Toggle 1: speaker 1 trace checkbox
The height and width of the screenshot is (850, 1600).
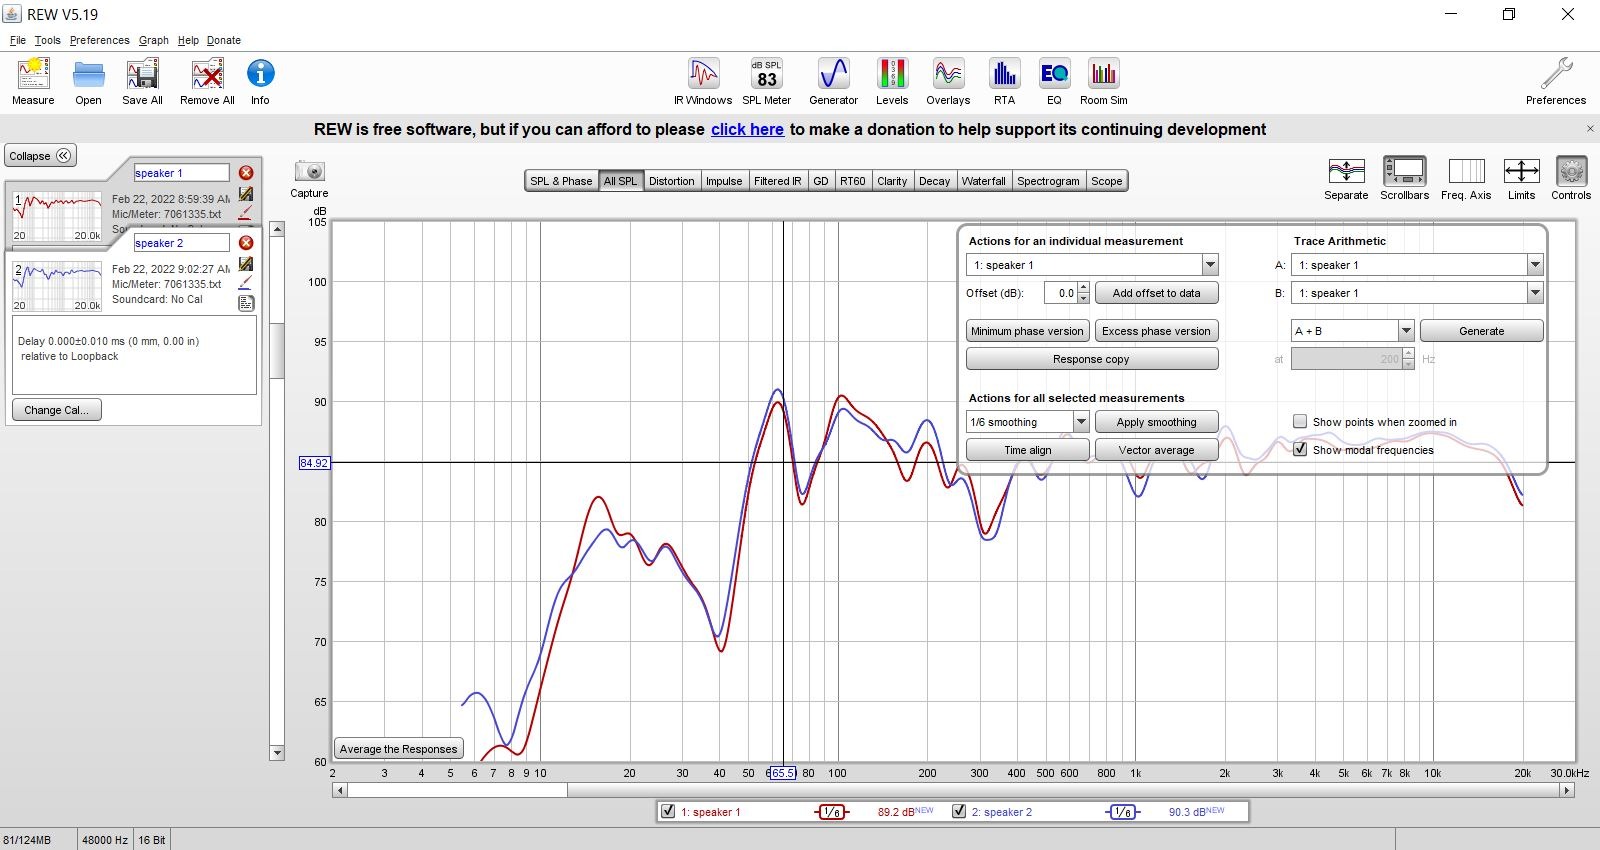point(668,811)
